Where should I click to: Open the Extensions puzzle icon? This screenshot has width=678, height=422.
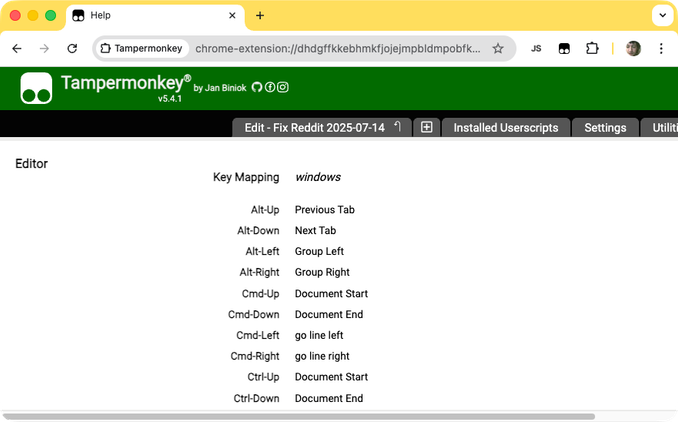point(592,48)
